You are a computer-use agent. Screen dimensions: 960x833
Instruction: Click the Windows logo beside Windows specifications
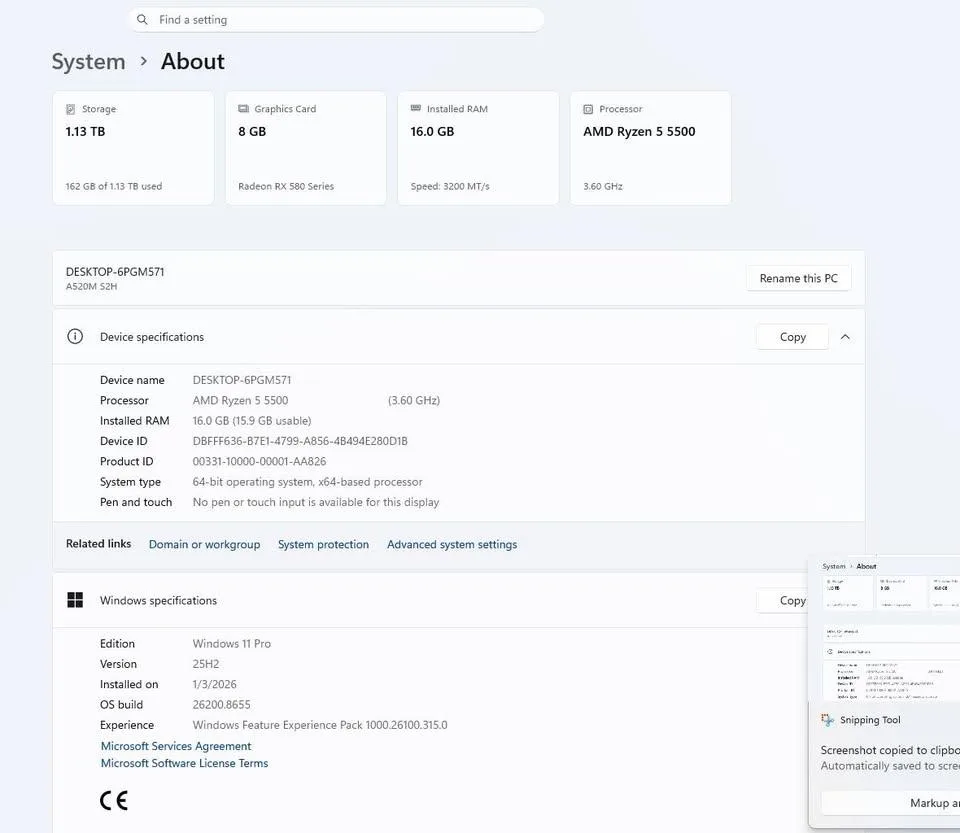pyautogui.click(x=75, y=600)
